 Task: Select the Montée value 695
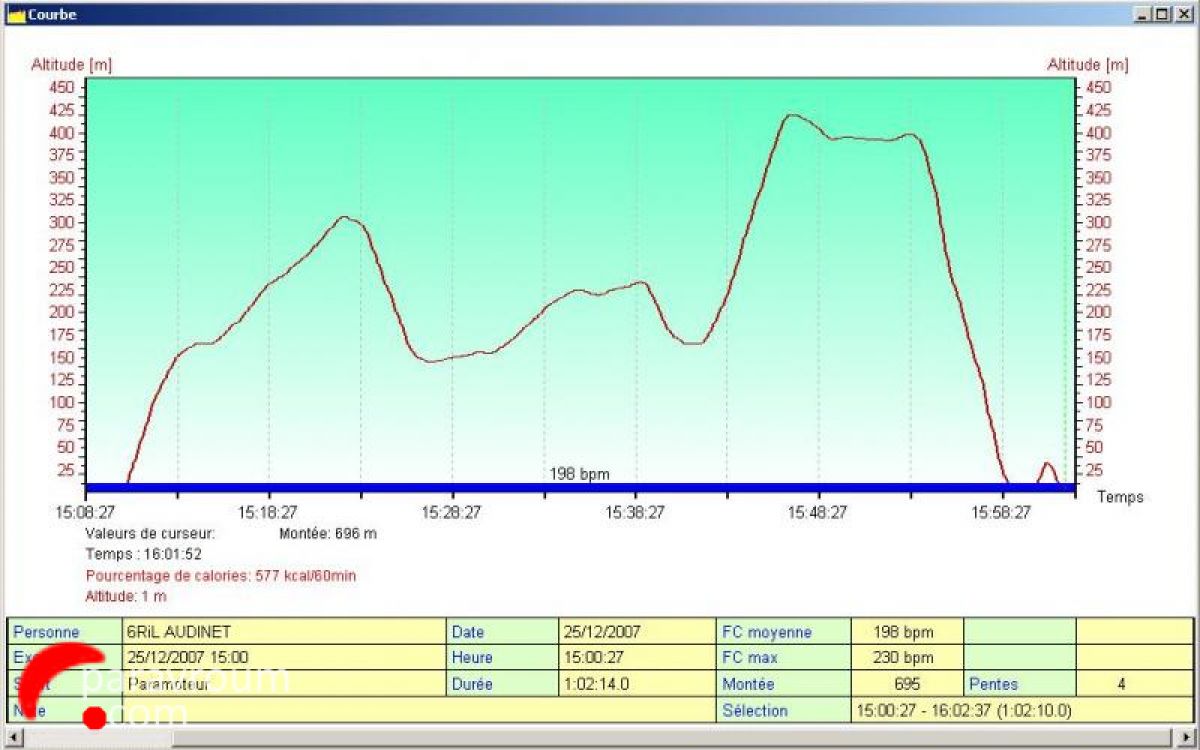[x=906, y=684]
